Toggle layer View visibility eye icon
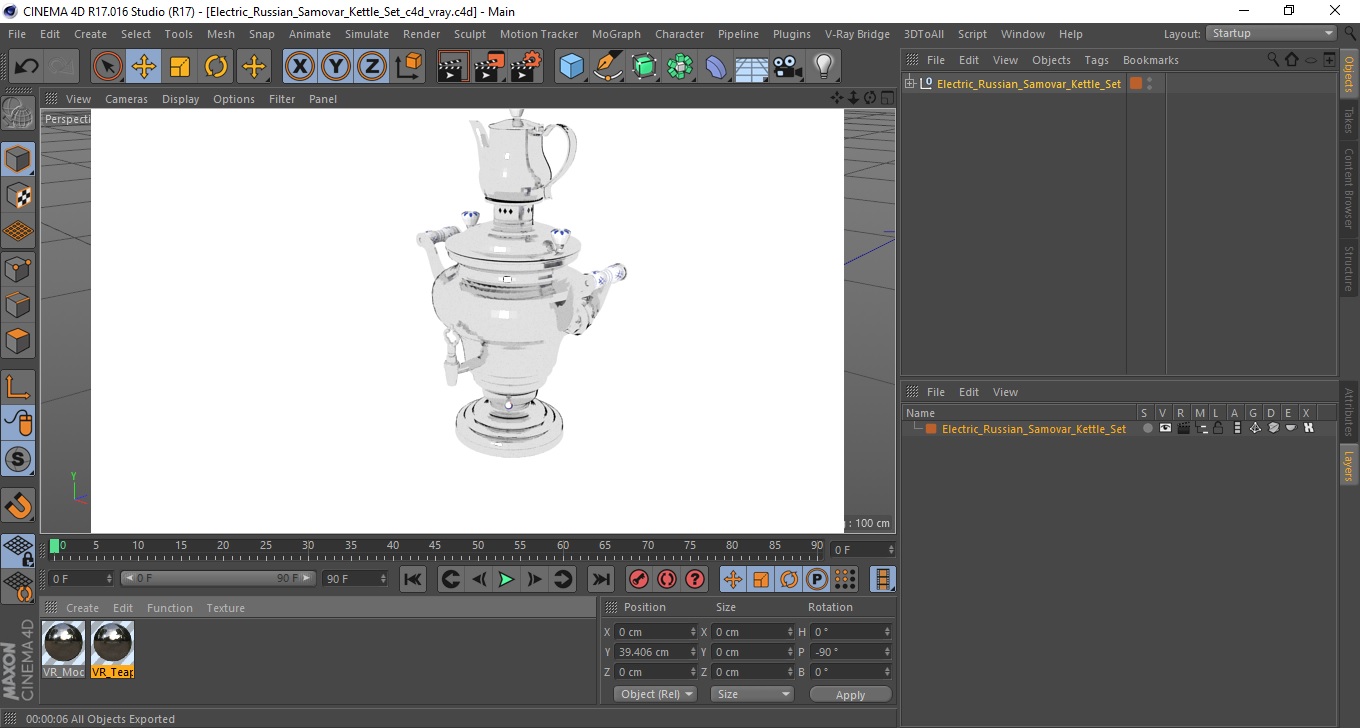The height and width of the screenshot is (728, 1360). click(x=1165, y=428)
